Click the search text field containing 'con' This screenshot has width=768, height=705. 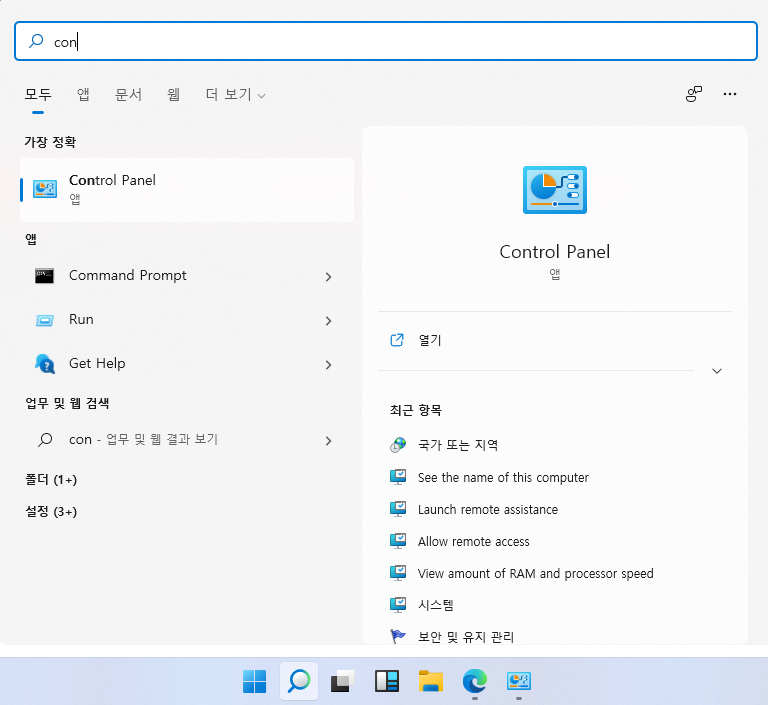coord(386,41)
